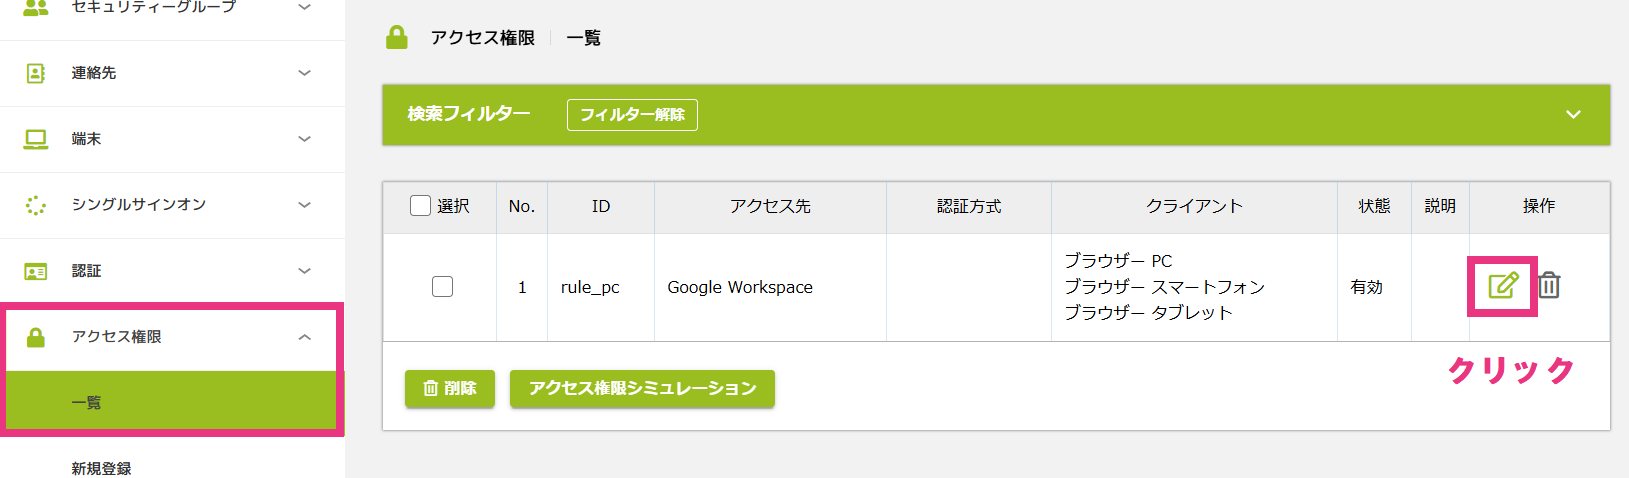1629x478 pixels.
Task: Collapse the アクセス権限 sidebar chevron
Action: pyautogui.click(x=305, y=337)
